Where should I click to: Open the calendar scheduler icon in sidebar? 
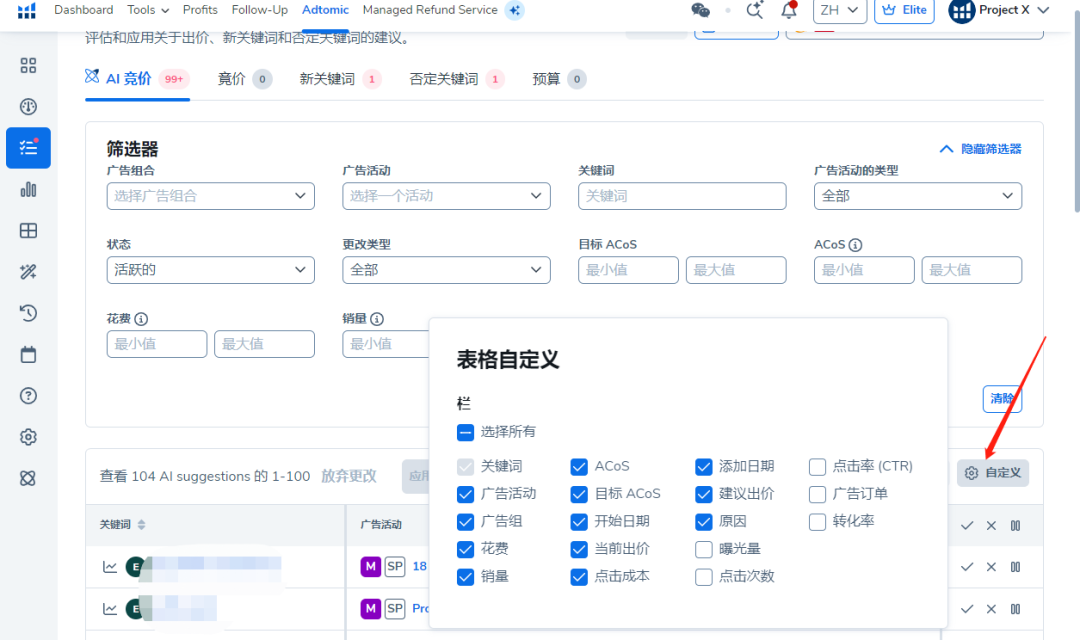click(x=28, y=354)
